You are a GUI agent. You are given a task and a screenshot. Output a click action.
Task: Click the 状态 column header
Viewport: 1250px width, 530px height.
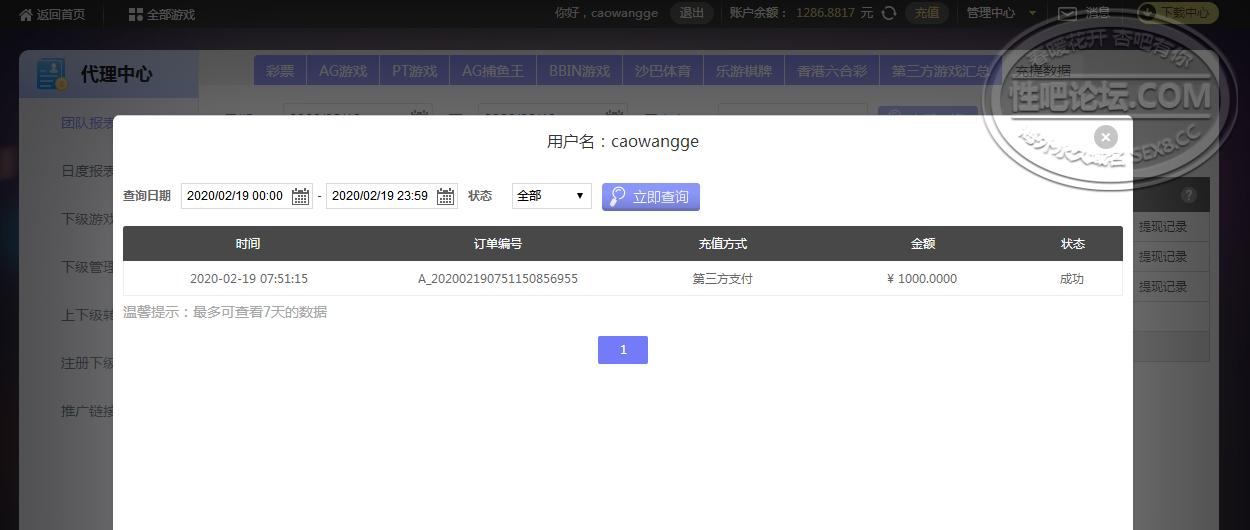coord(1073,244)
